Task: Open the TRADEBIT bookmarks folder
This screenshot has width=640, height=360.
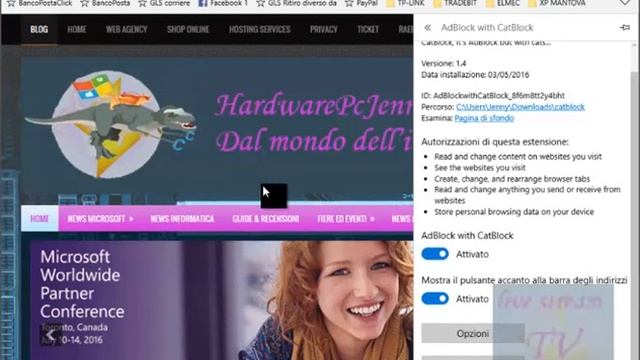Action: (x=455, y=4)
